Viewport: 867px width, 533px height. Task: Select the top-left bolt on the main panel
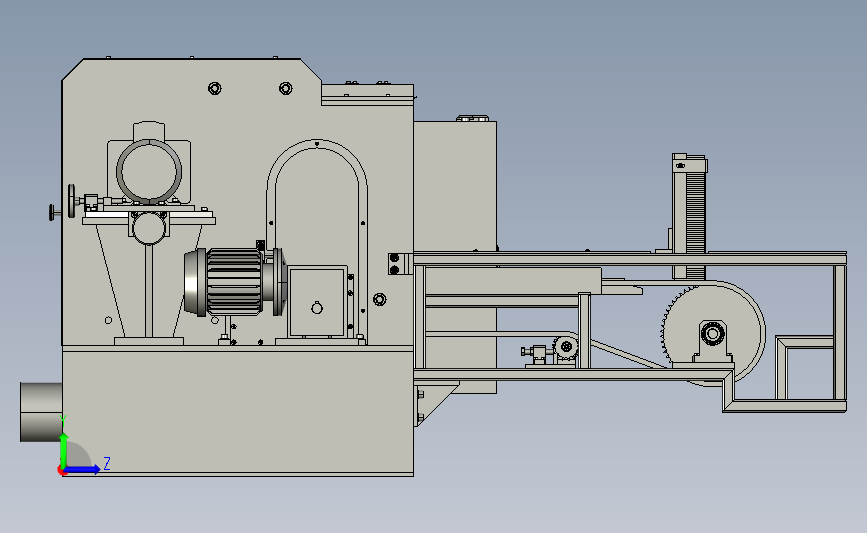(215, 88)
